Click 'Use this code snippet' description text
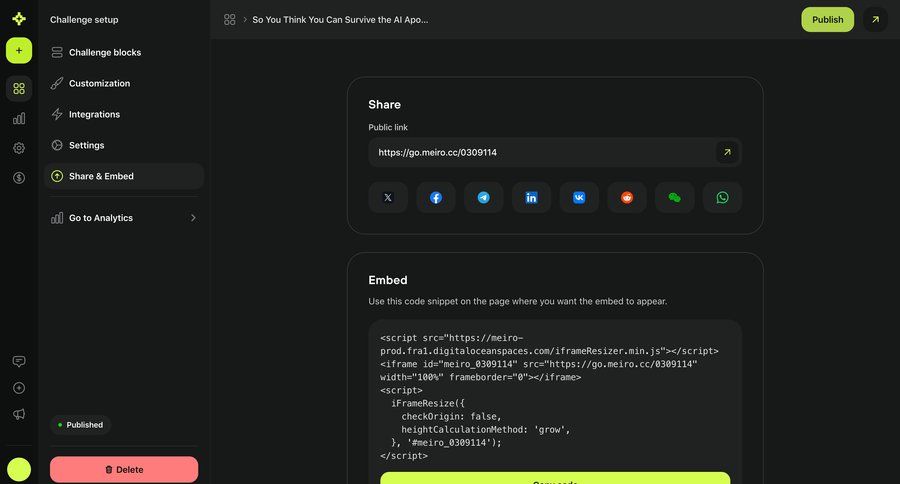 pos(518,301)
